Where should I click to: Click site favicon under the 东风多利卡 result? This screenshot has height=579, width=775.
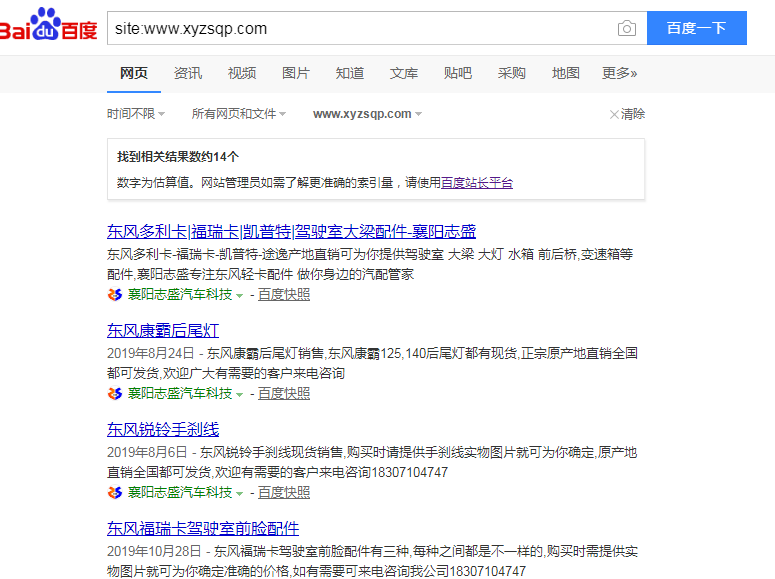coord(115,295)
